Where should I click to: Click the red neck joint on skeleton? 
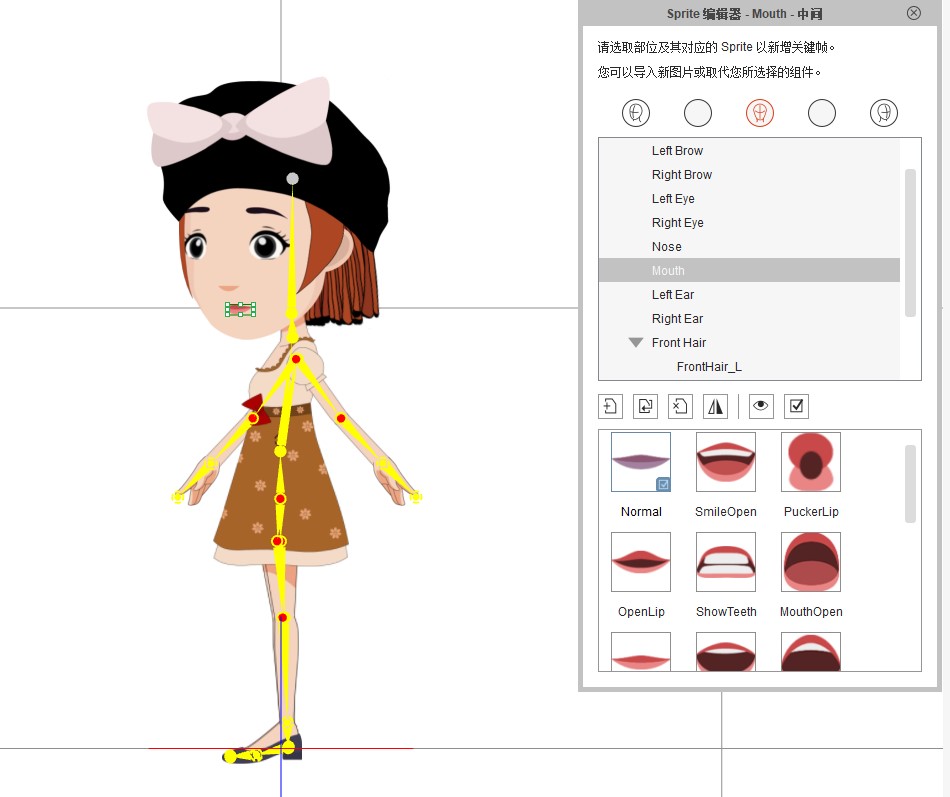coord(296,359)
